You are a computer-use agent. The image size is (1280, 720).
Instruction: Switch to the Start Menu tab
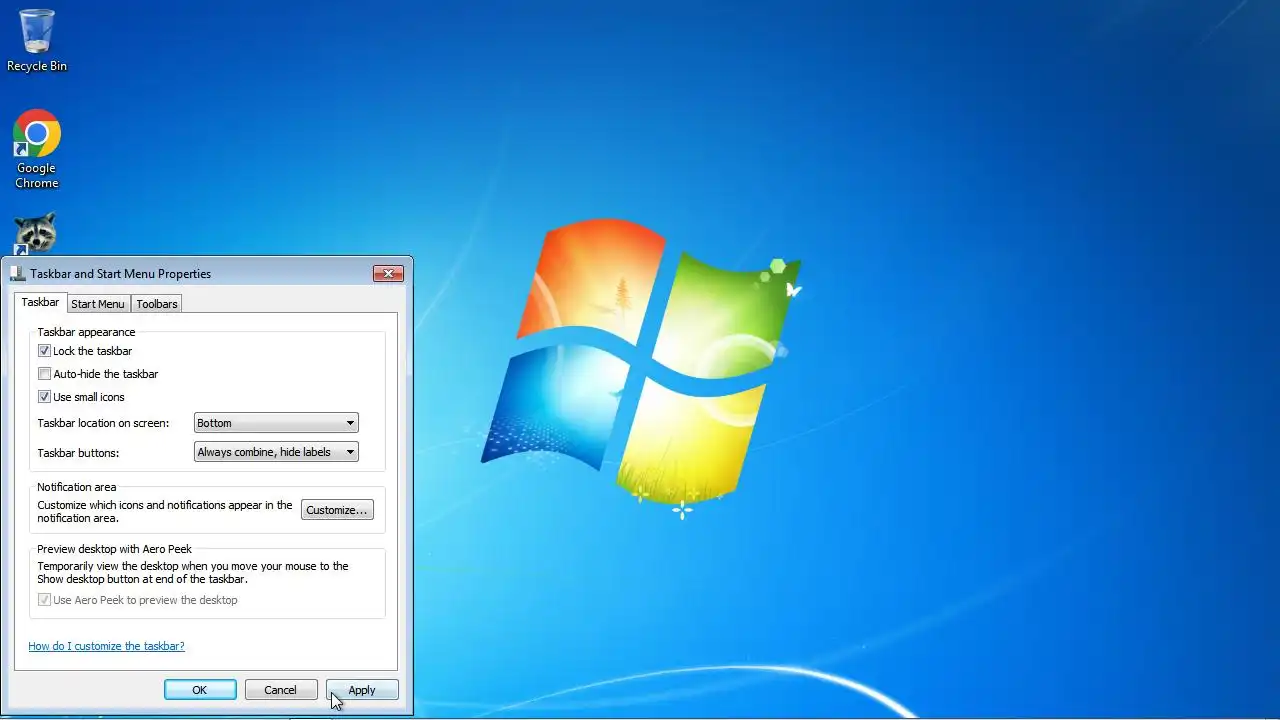[98, 304]
